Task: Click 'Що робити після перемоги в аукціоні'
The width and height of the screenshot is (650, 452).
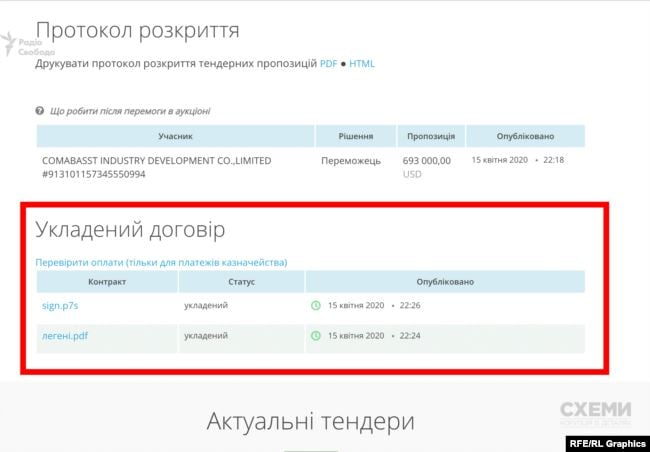Action: pyautogui.click(x=129, y=111)
